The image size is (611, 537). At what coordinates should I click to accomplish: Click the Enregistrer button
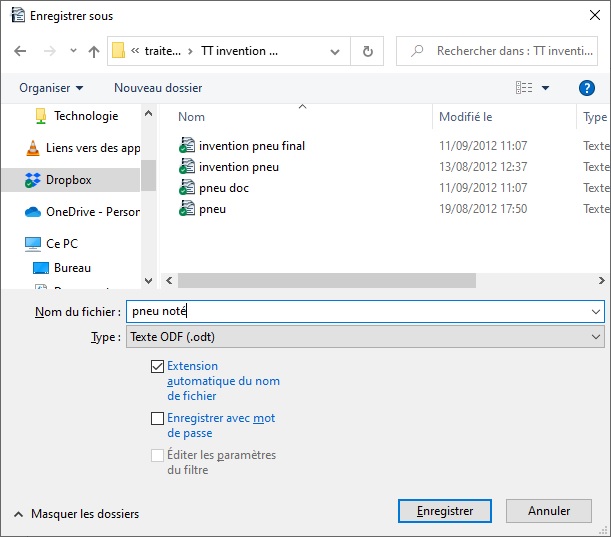(x=445, y=511)
